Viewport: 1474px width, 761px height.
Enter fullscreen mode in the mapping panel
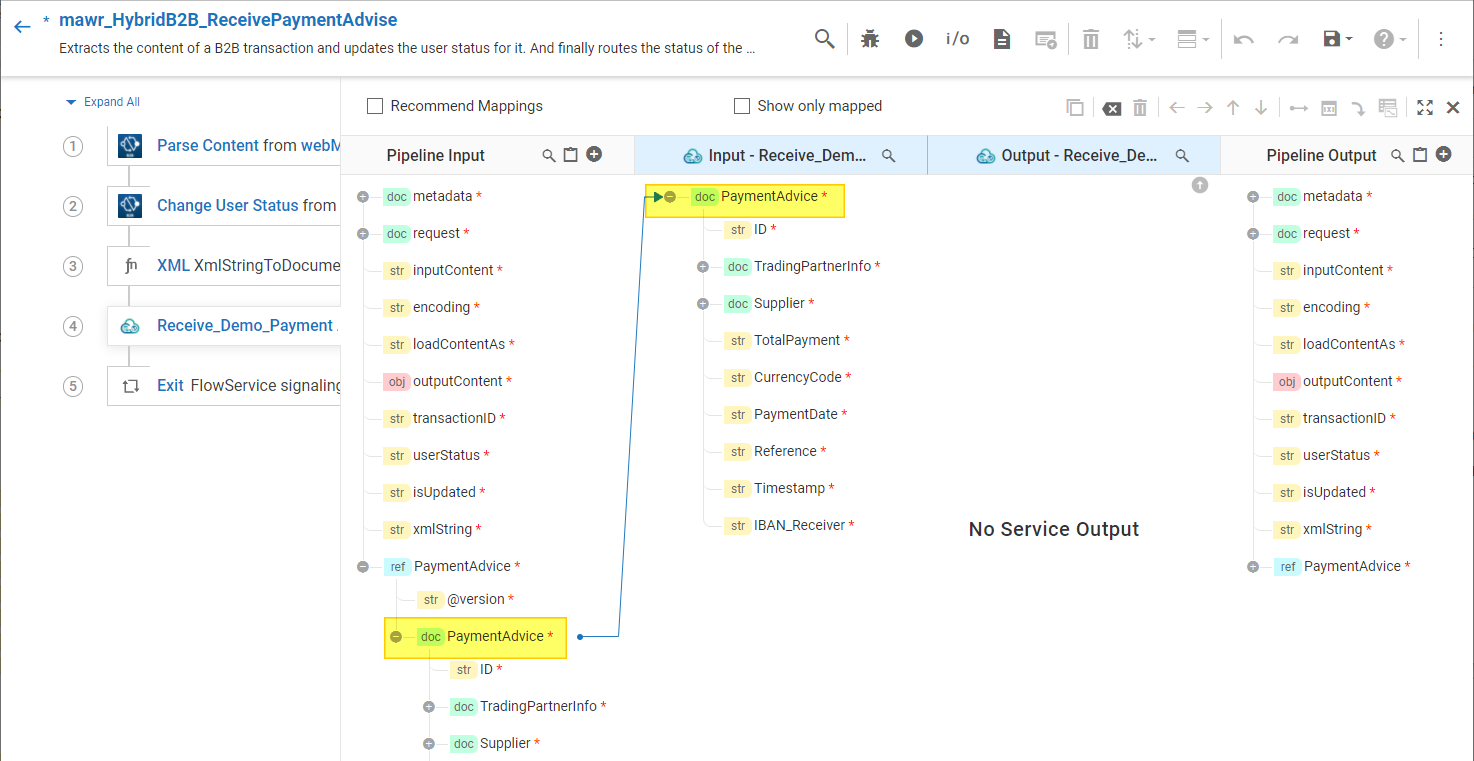pyautogui.click(x=1424, y=107)
